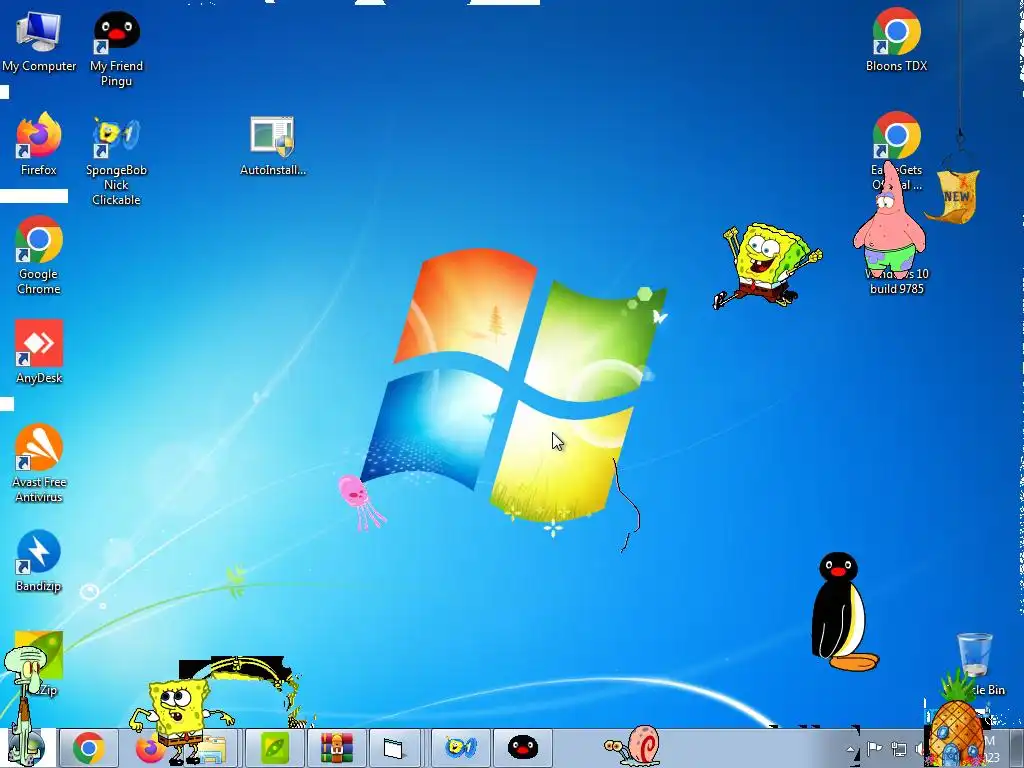The width and height of the screenshot is (1024, 768).
Task: Select the Windows 10 build 9785 shortcut
Action: (896, 281)
